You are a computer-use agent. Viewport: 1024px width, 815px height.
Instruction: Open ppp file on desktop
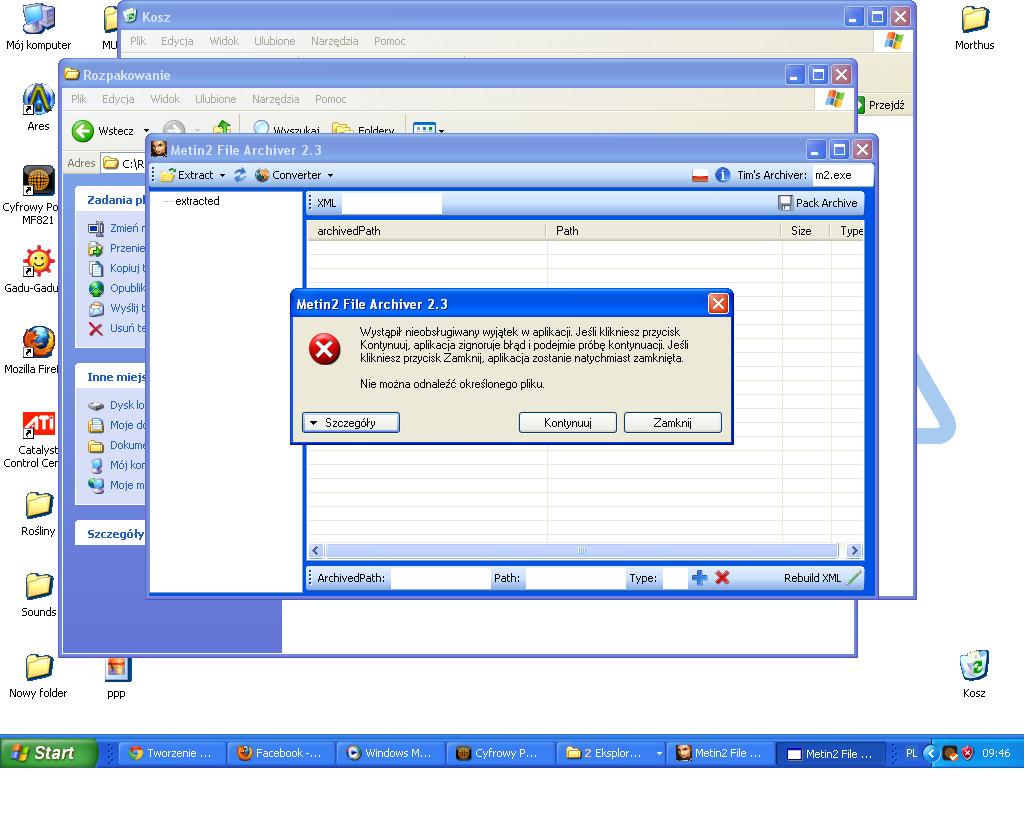click(116, 677)
